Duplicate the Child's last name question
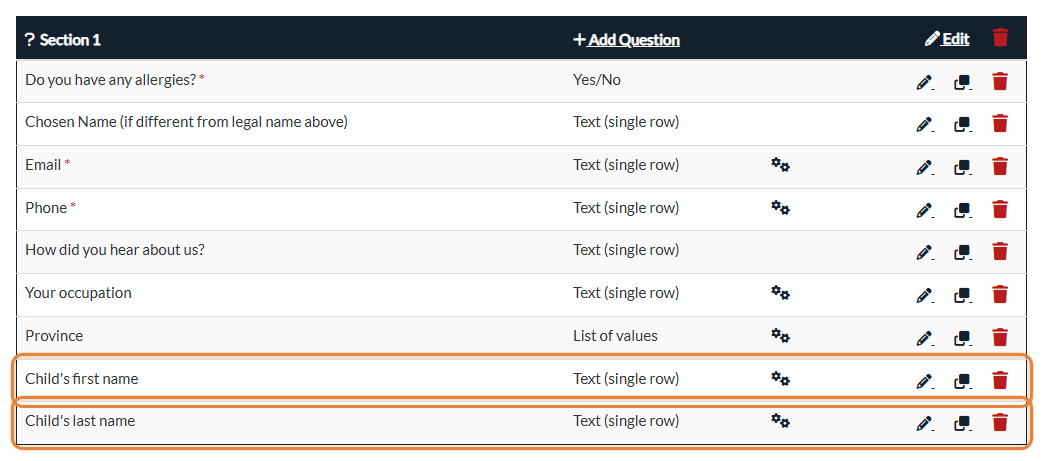 (x=962, y=423)
